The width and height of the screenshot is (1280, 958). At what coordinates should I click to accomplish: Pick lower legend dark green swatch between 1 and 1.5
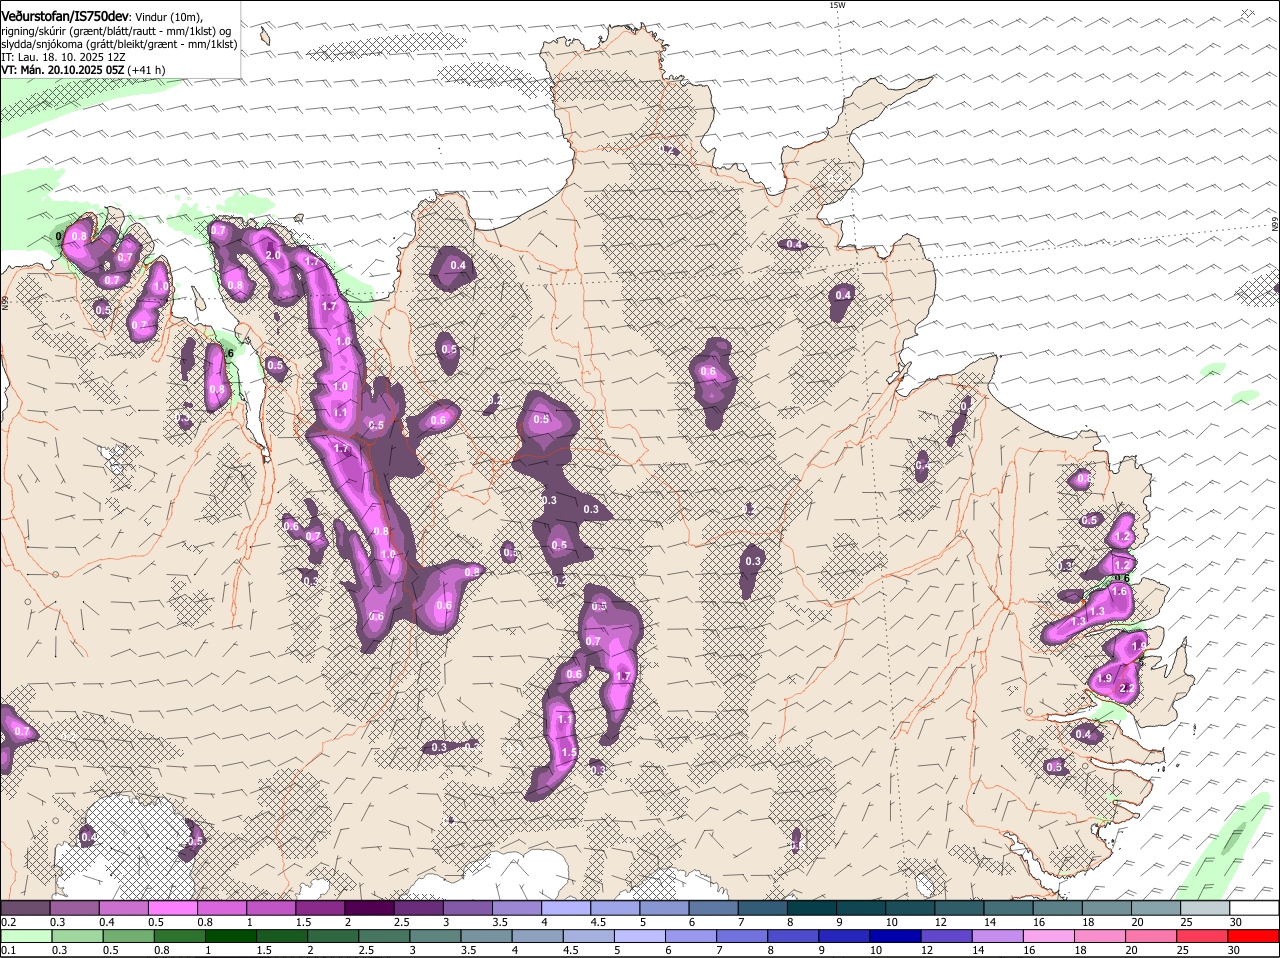[230, 937]
